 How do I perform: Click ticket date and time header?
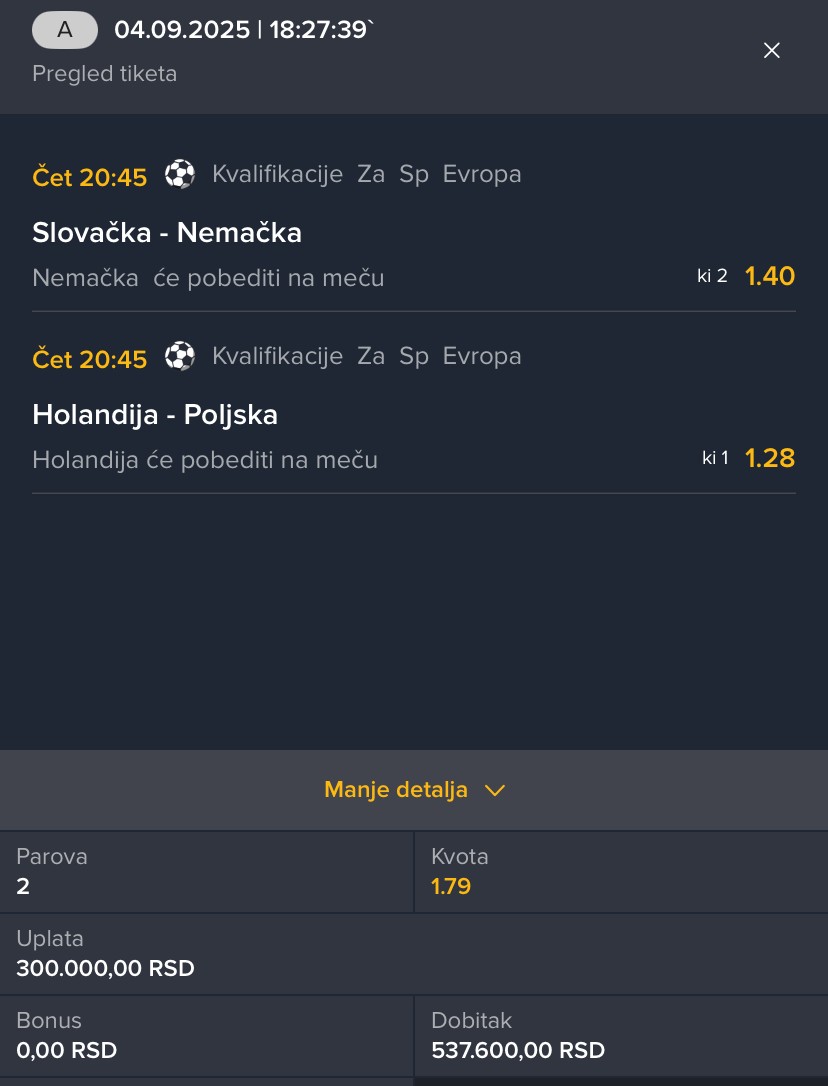coord(243,30)
